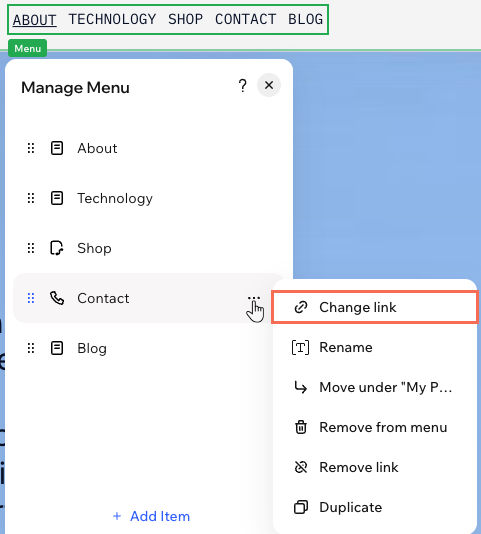This screenshot has width=481, height=534.
Task: Click the plus icon beside Add Item
Action: pos(117,516)
